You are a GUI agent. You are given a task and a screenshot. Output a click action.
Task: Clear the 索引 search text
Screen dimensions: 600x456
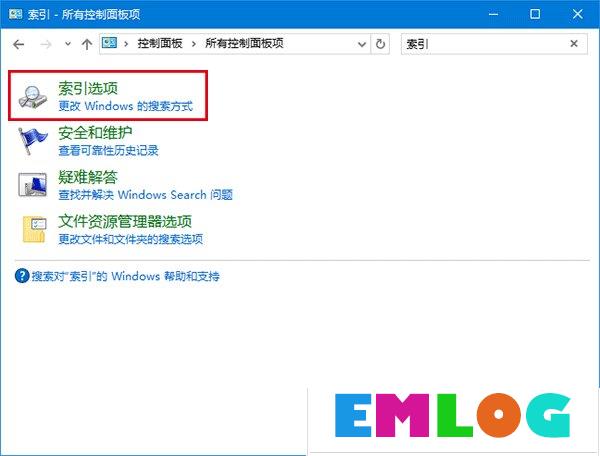[x=574, y=44]
